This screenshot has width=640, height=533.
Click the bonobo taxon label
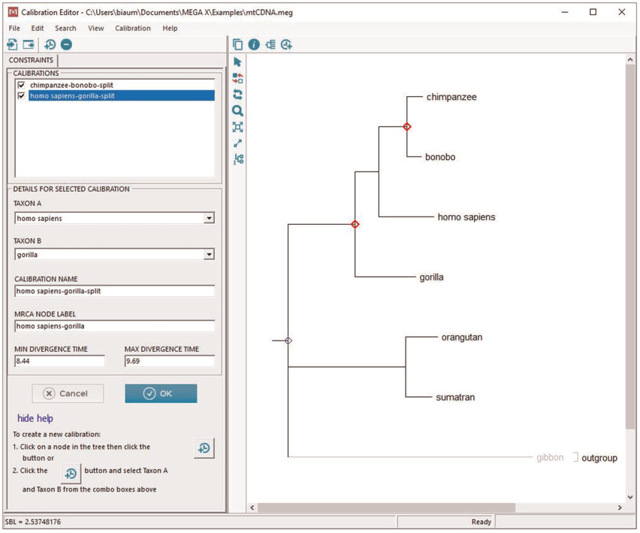tap(440, 157)
